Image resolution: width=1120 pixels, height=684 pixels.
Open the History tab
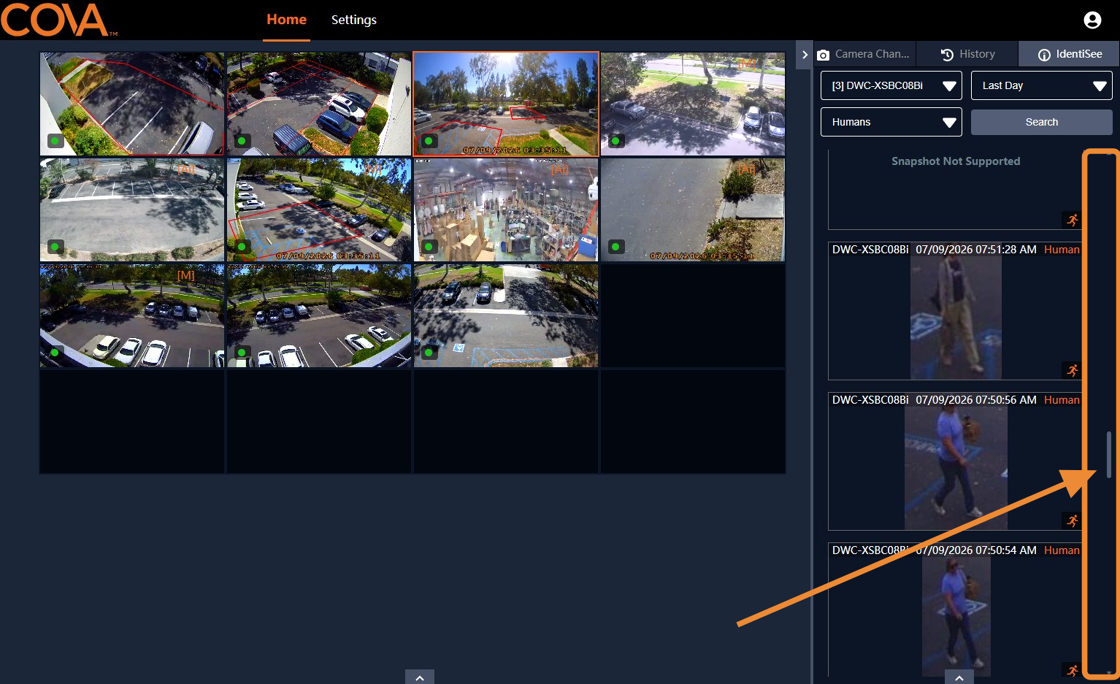tap(968, 54)
